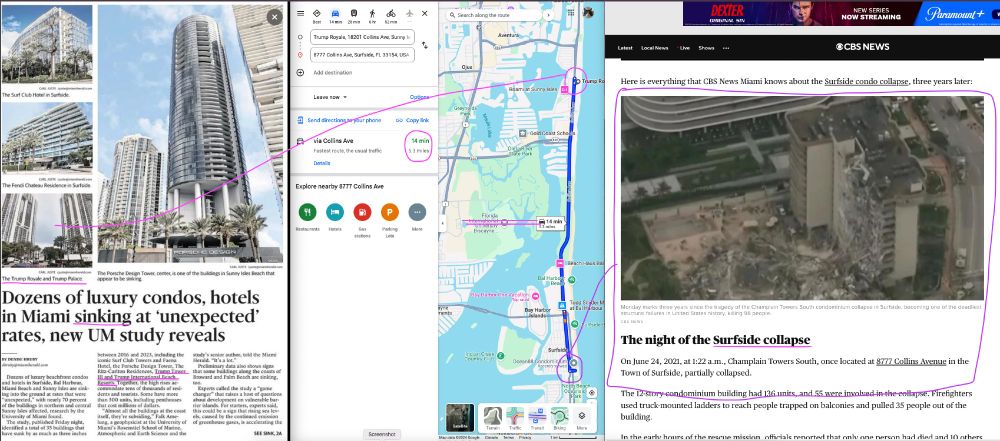Click Send directions to your phone
This screenshot has width=1000, height=441.
tap(339, 120)
